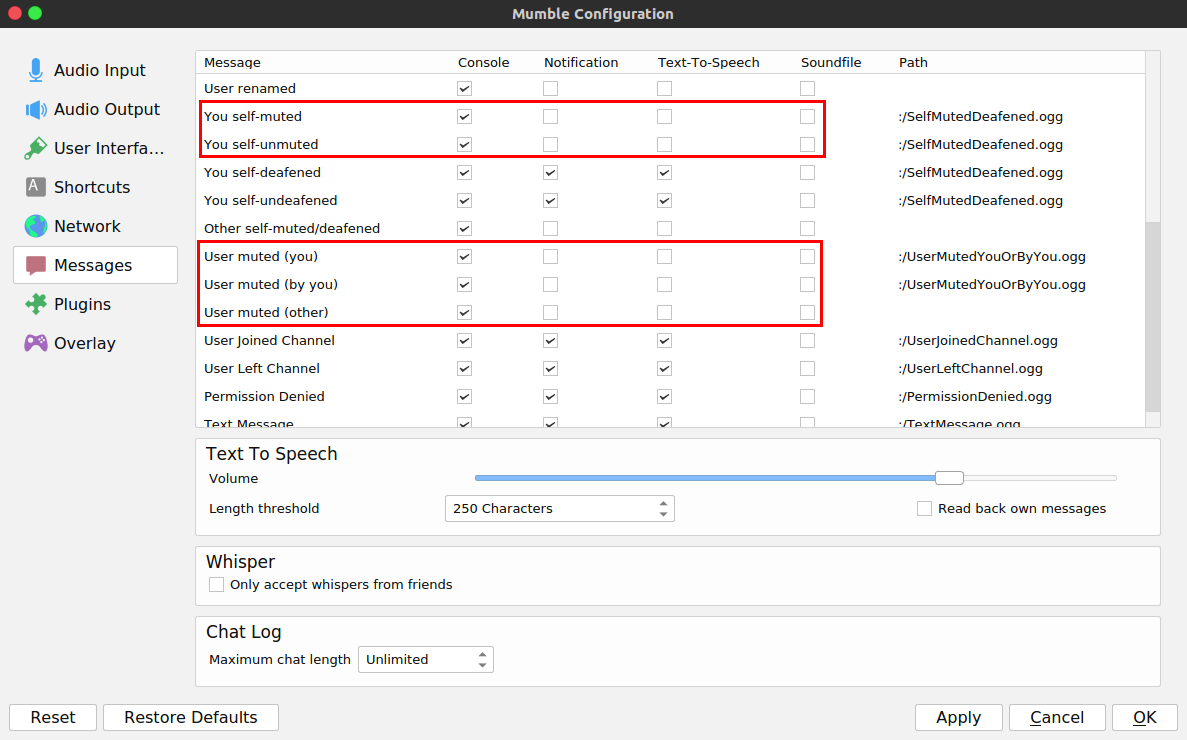Click the Reset button

pyautogui.click(x=53, y=717)
